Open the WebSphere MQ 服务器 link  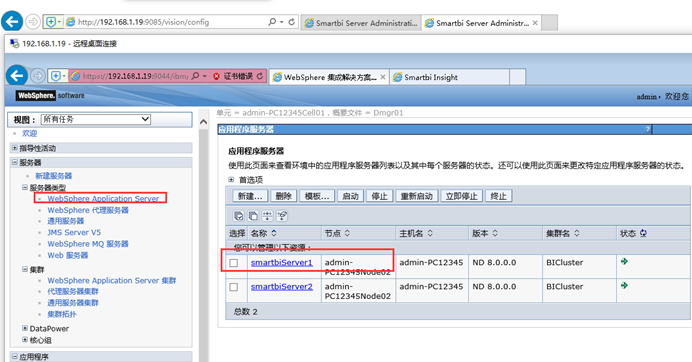pos(88,244)
